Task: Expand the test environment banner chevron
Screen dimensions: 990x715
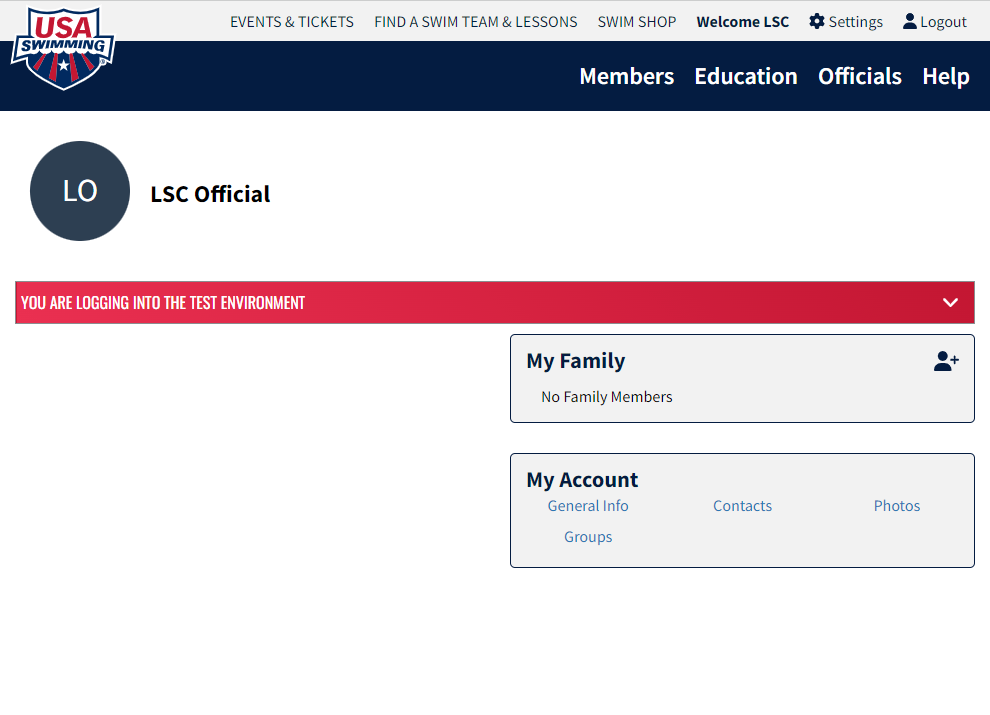Action: pos(950,303)
